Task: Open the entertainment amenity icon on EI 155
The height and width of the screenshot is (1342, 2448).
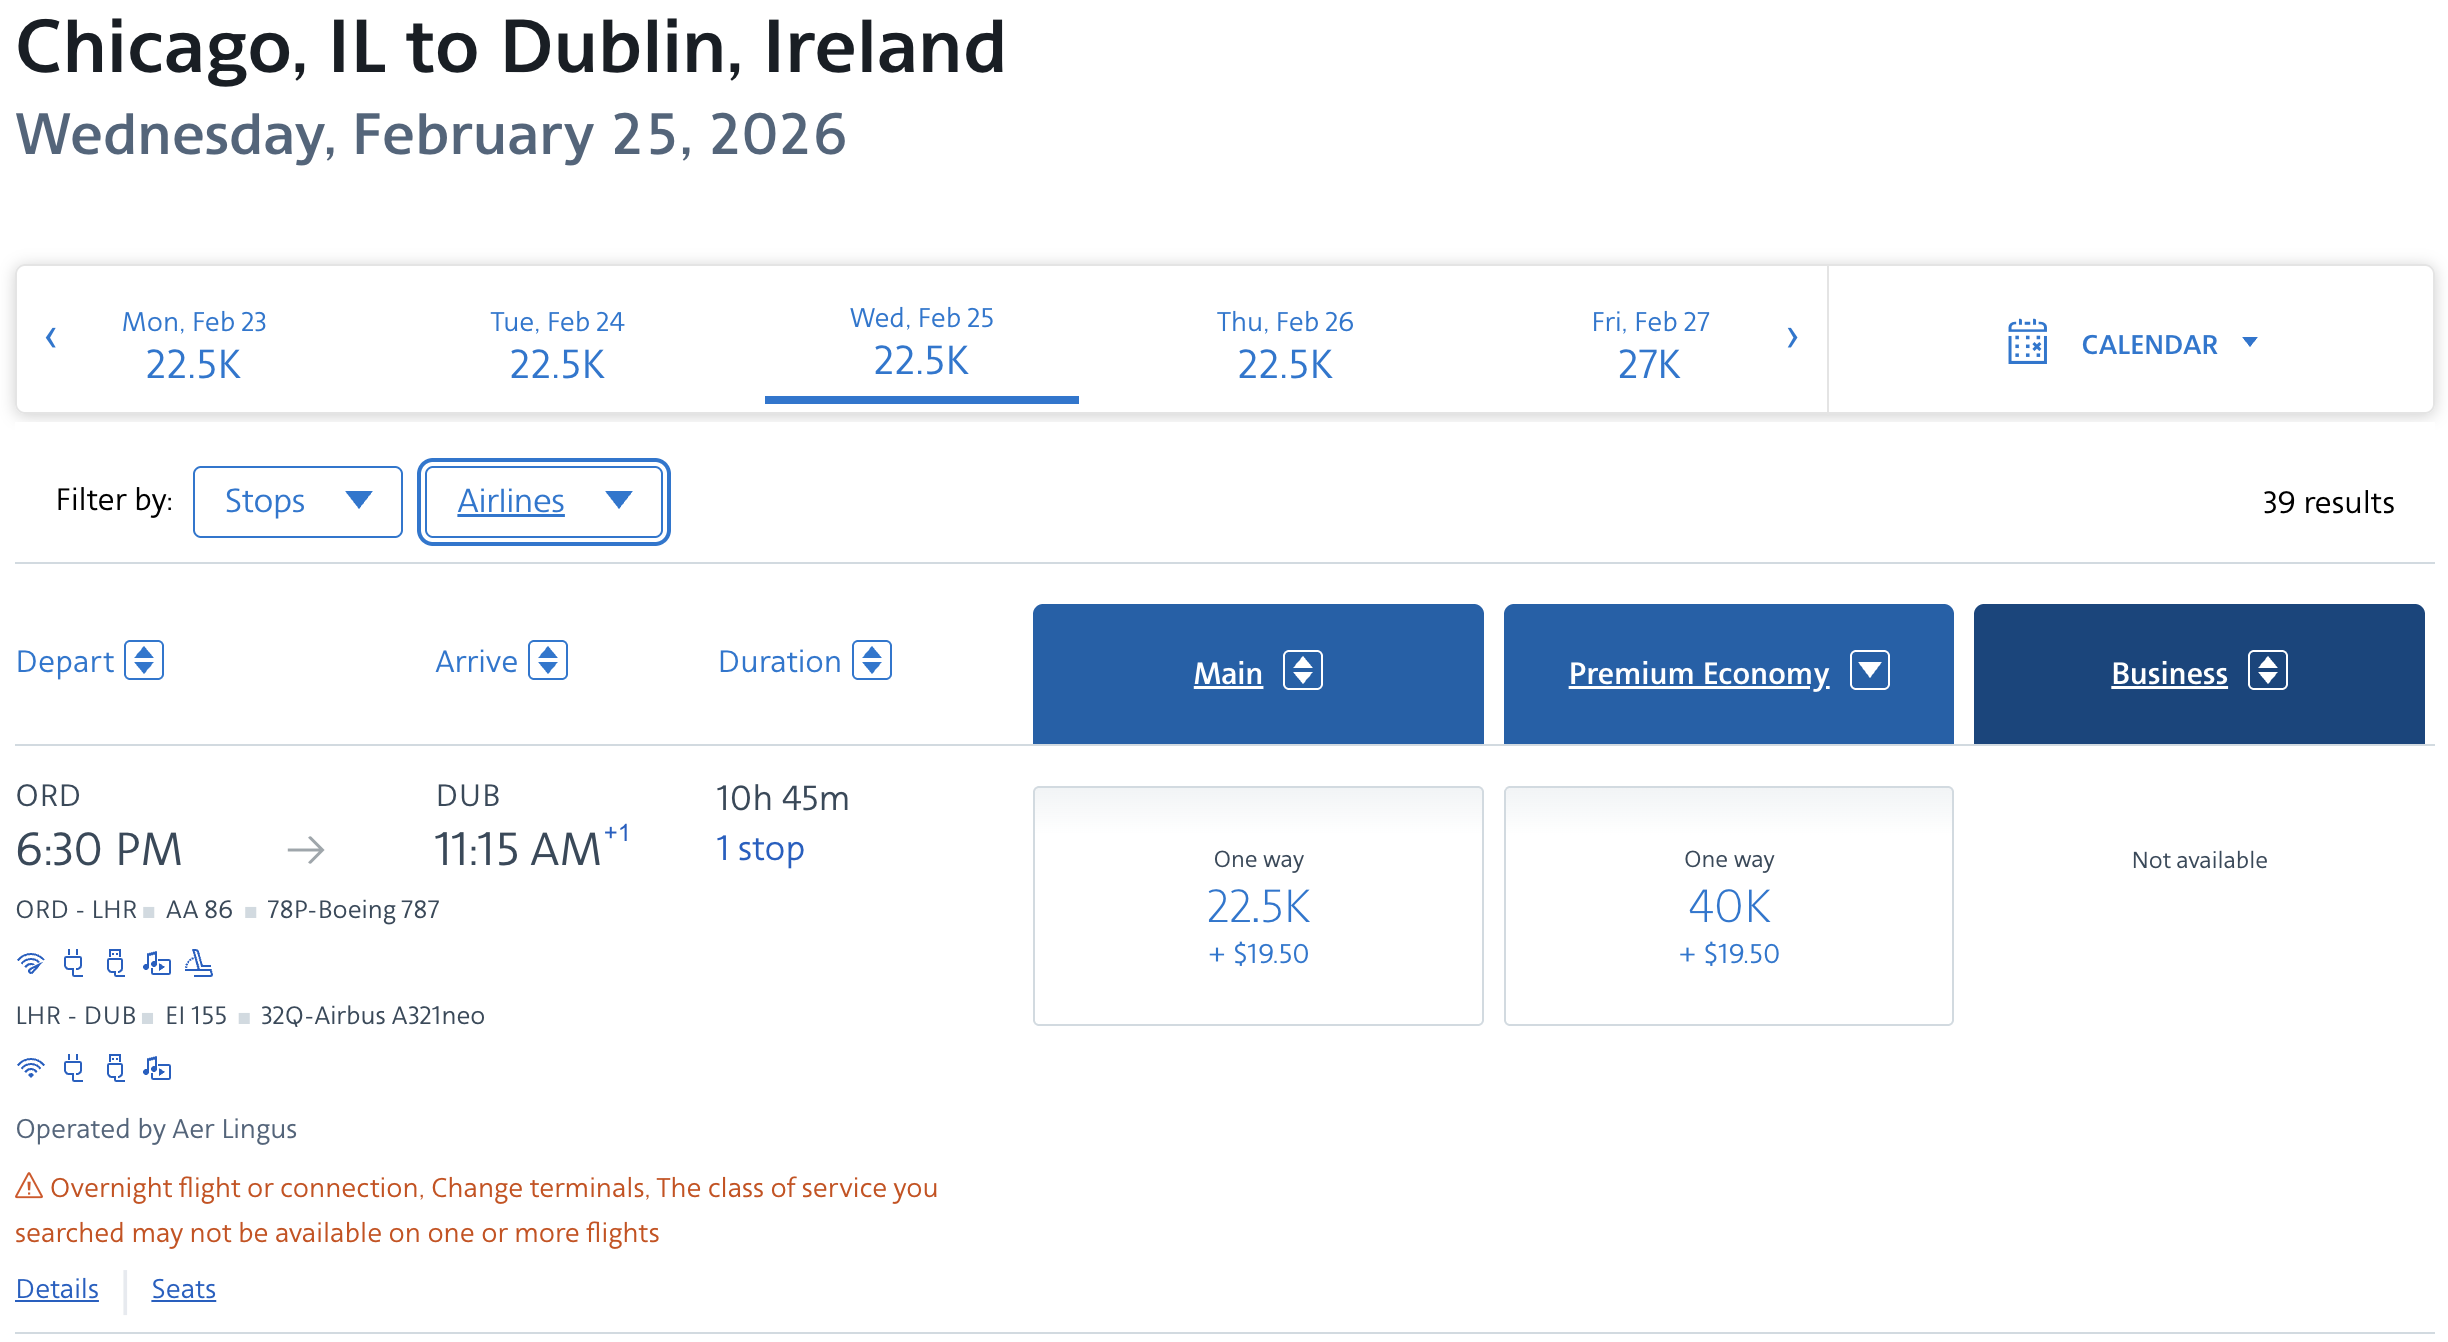Action: tap(157, 1067)
